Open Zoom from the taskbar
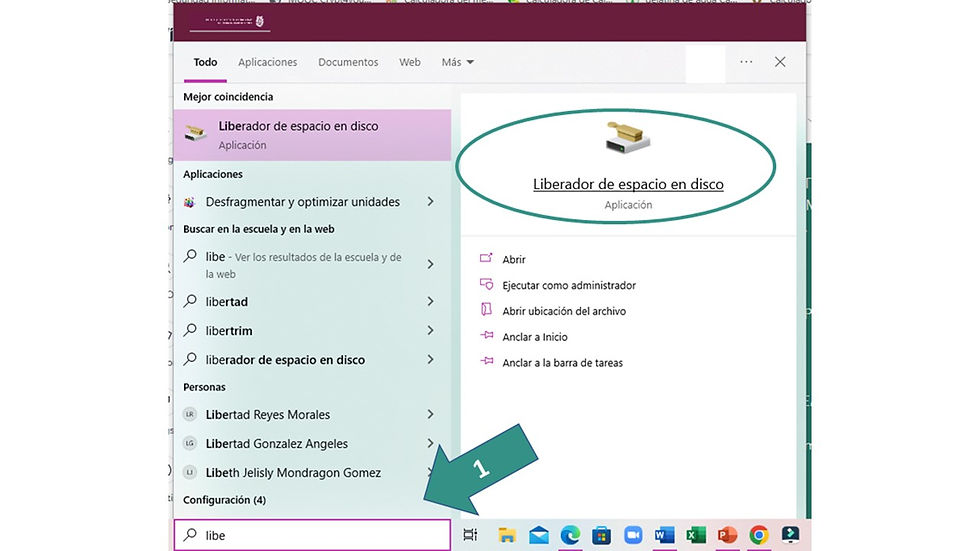The height and width of the screenshot is (551, 980). (633, 535)
